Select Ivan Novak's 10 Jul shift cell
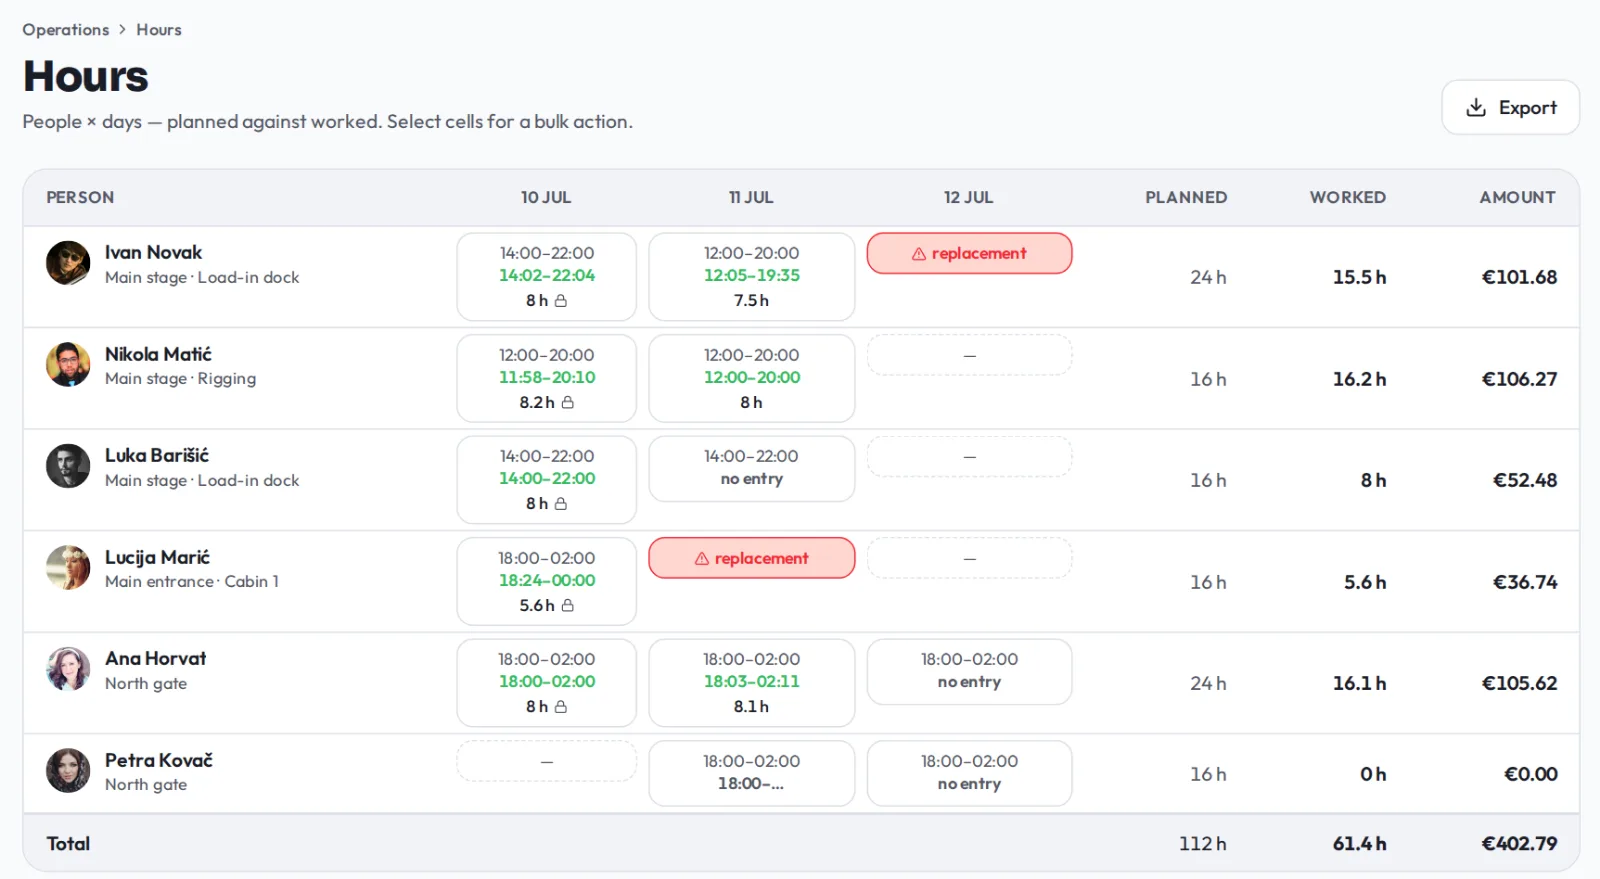This screenshot has width=1600, height=879. click(x=547, y=277)
